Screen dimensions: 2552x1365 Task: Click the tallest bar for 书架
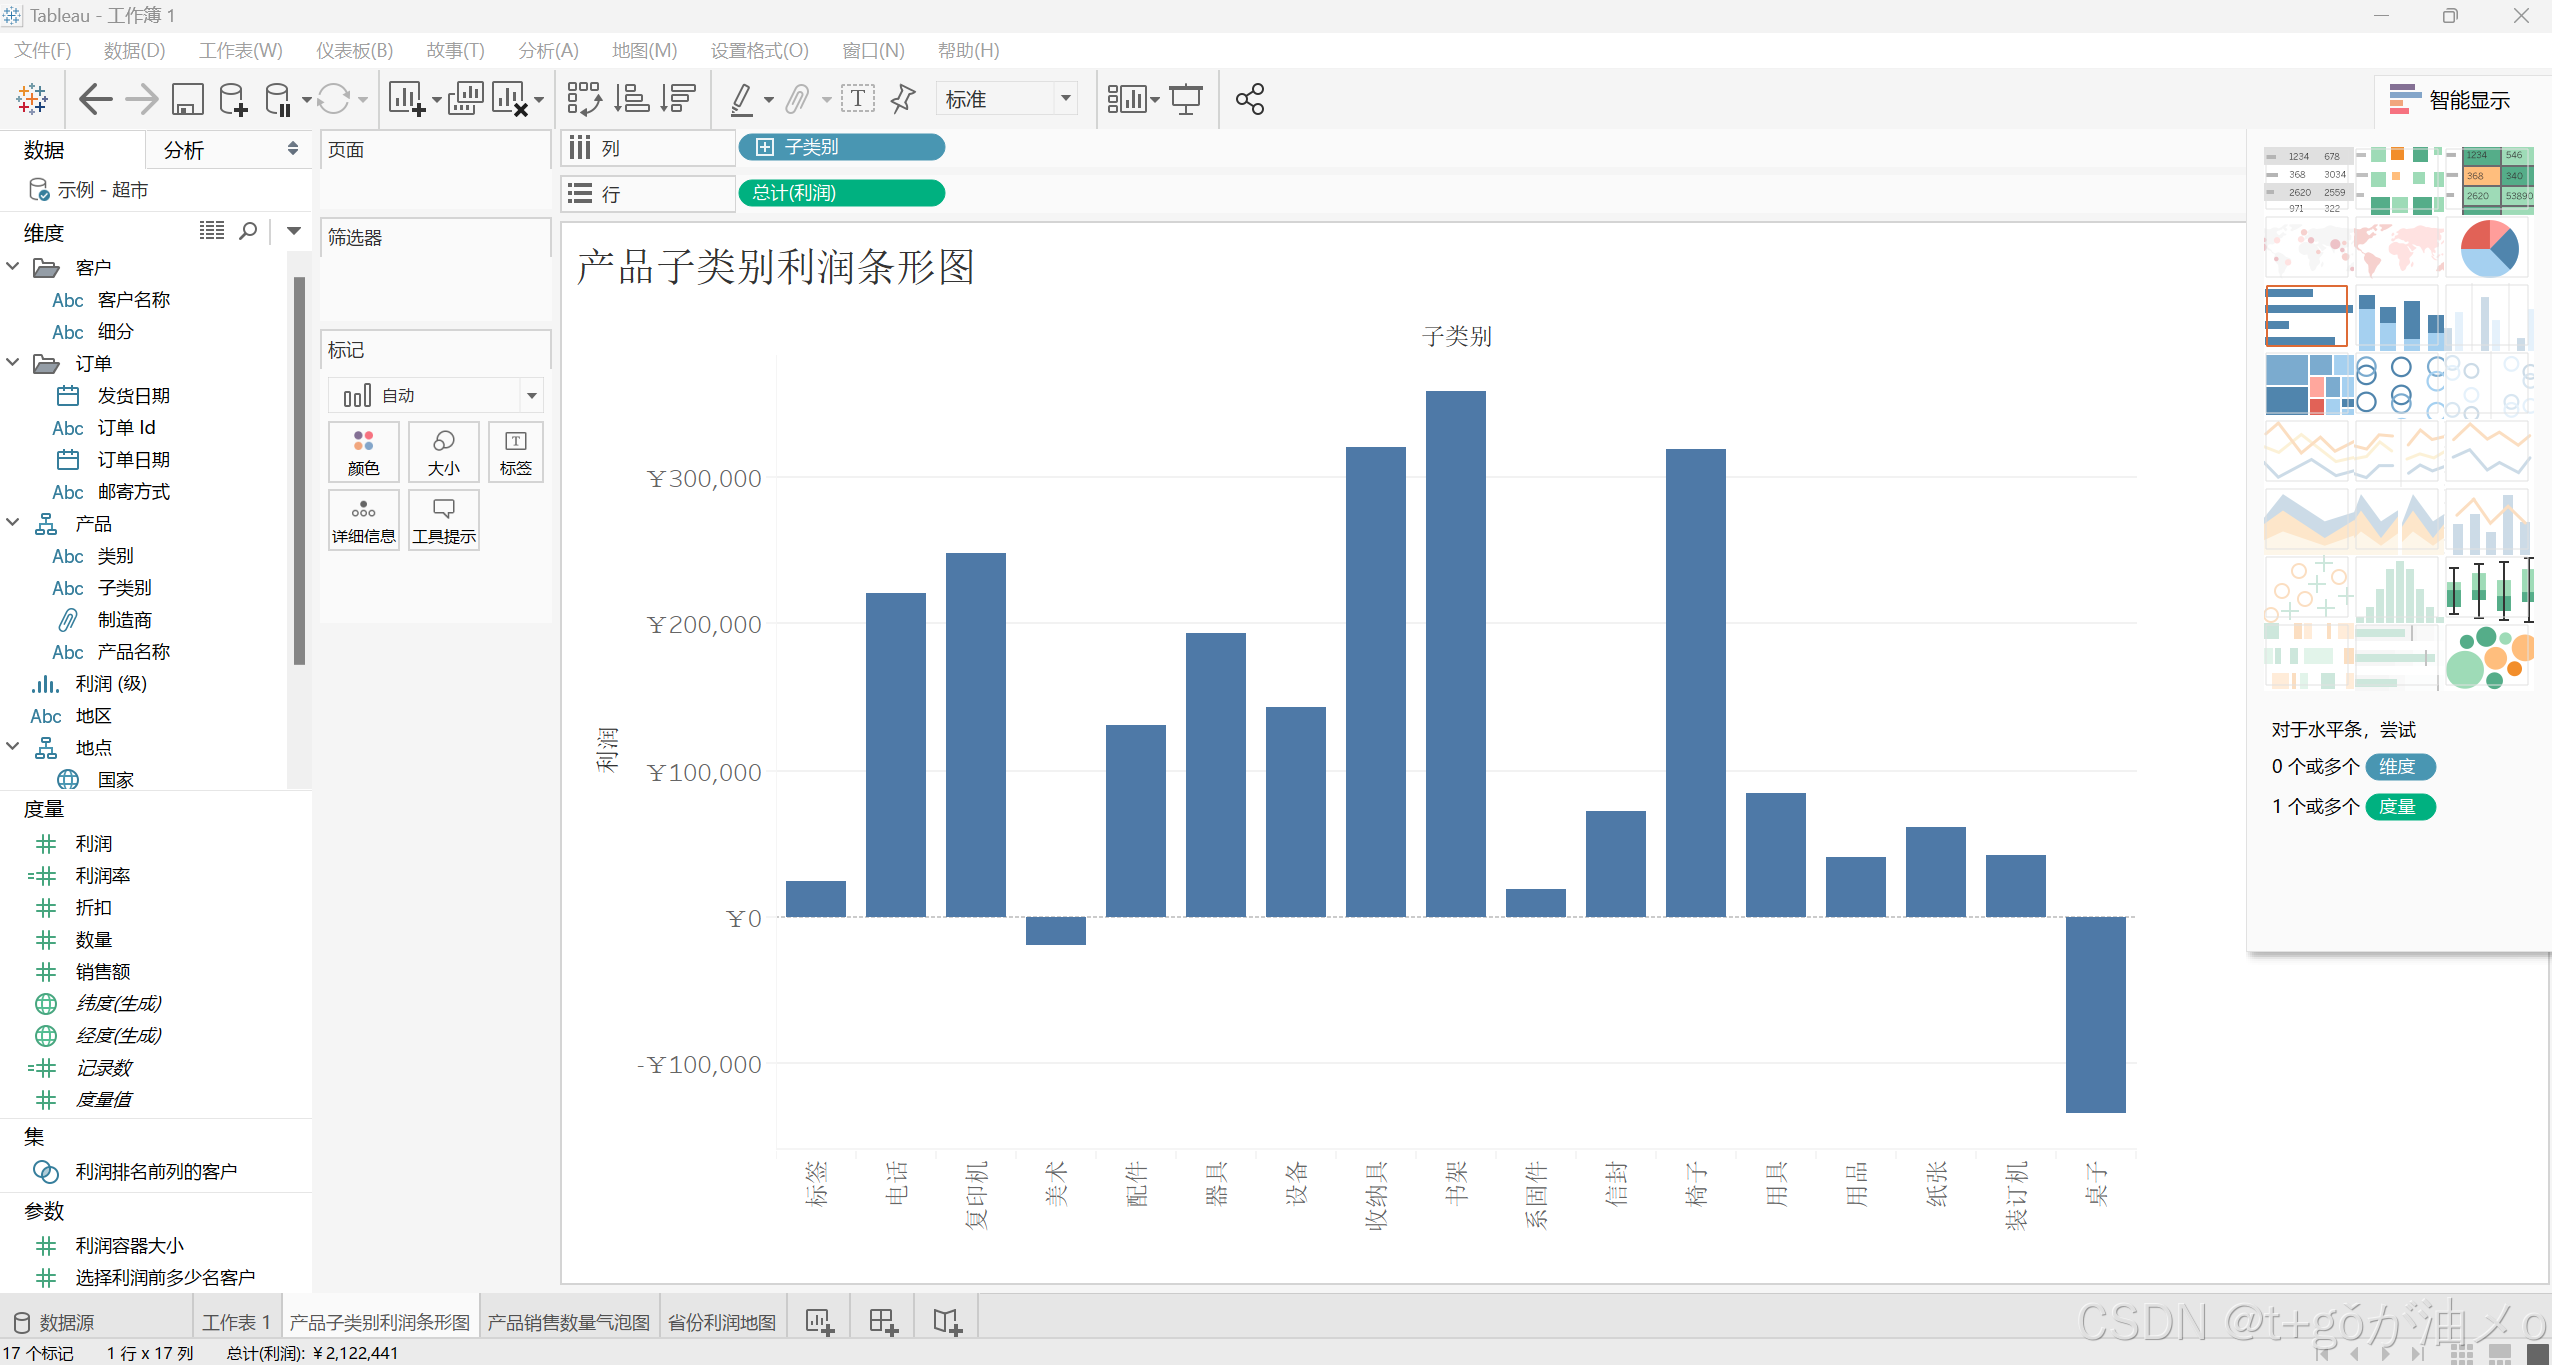1455,650
